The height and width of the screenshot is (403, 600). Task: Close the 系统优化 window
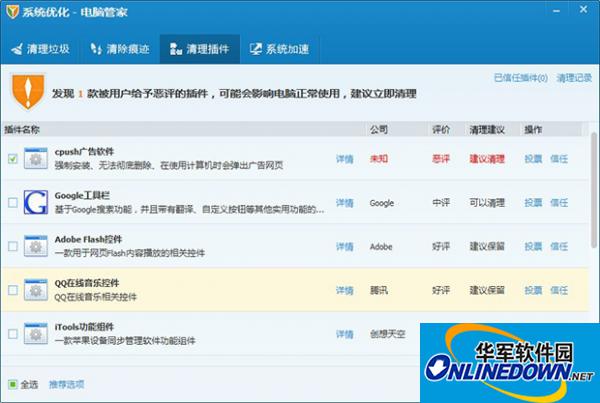coord(583,10)
